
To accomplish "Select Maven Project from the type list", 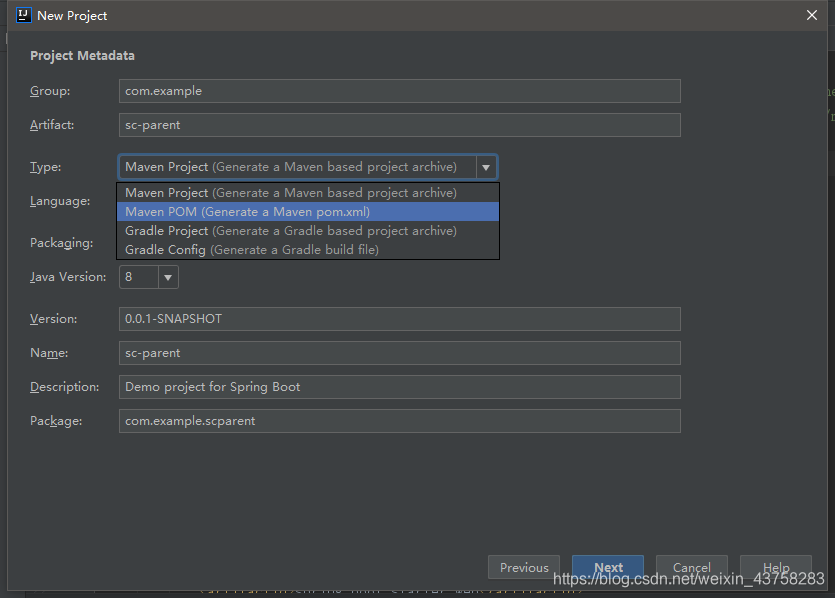I will pyautogui.click(x=308, y=193).
